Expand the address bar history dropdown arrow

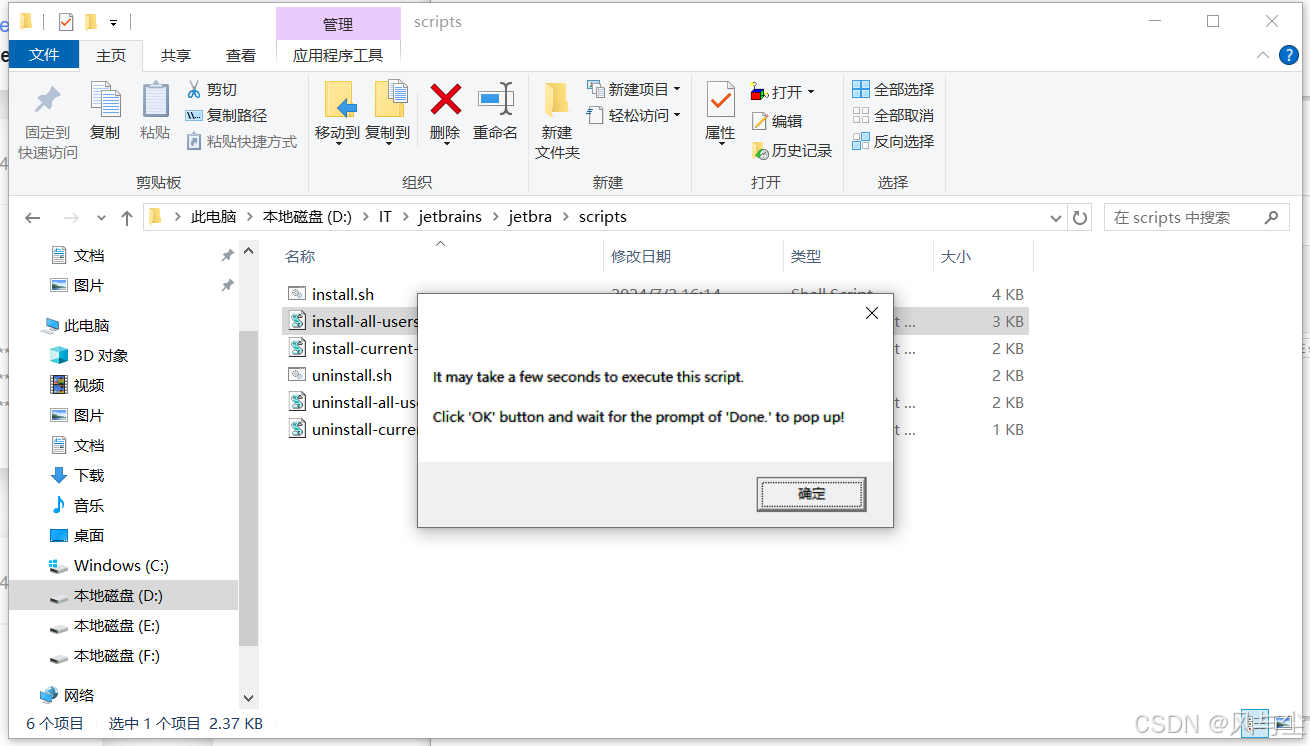pos(1056,217)
